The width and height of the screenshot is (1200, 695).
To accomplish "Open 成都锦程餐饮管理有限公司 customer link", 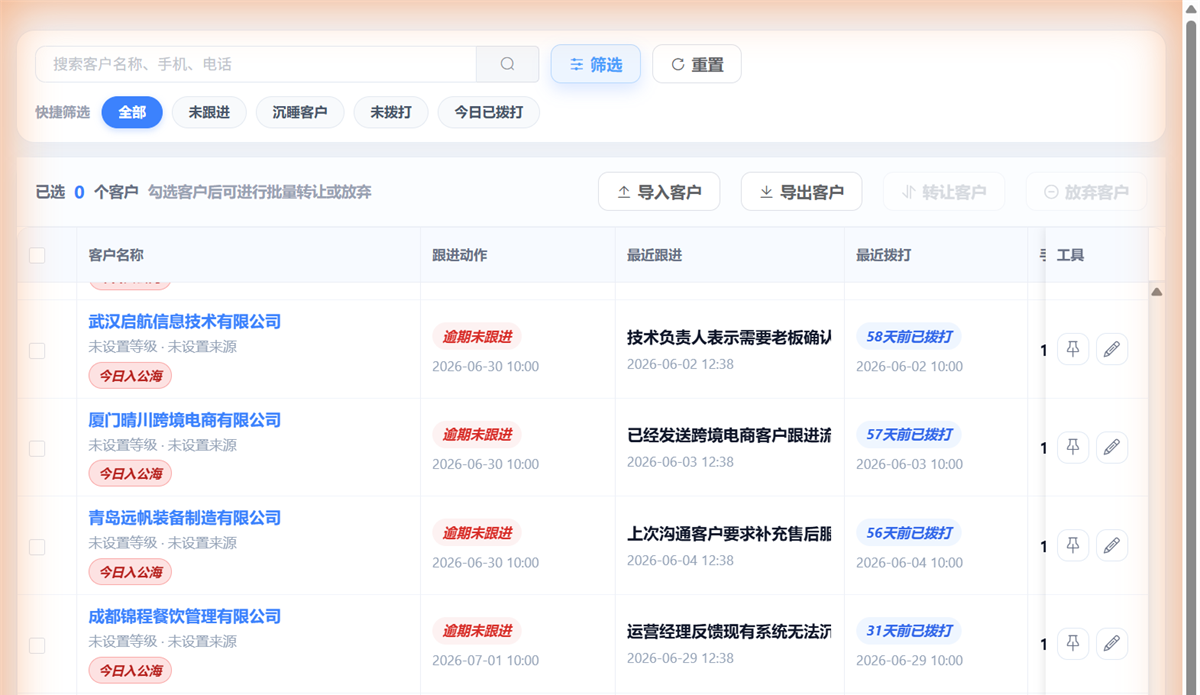I will point(185,616).
